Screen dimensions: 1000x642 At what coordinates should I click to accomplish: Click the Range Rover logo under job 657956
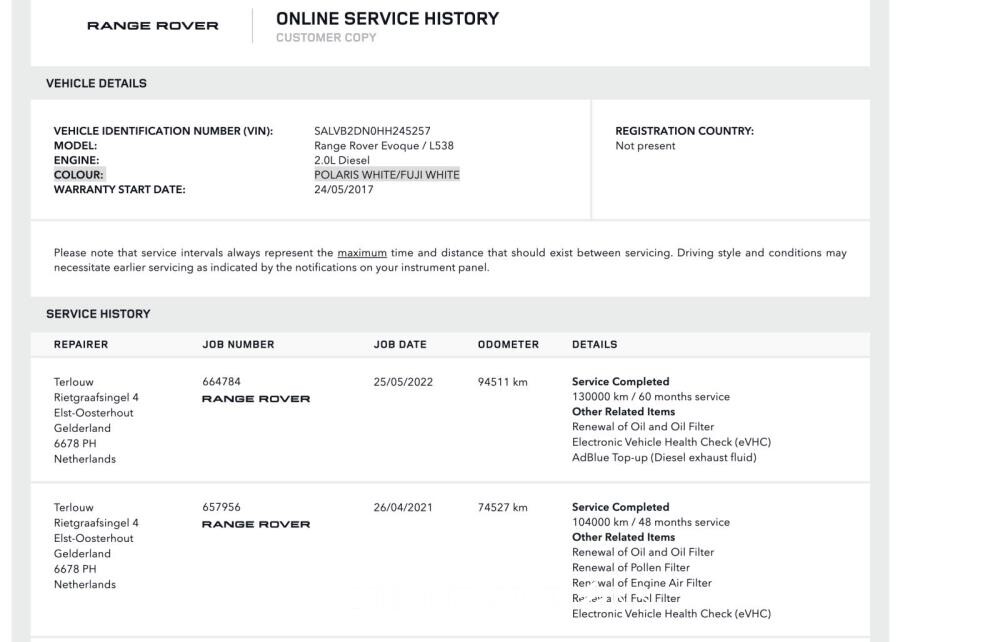pyautogui.click(x=256, y=524)
